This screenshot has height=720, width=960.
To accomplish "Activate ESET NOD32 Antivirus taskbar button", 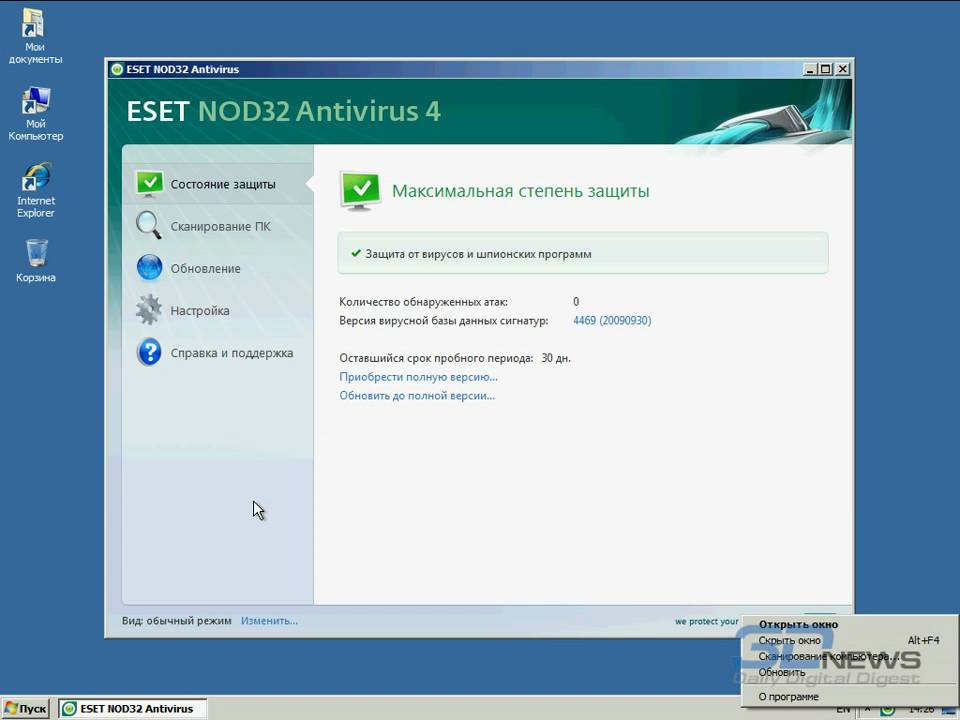I will pyautogui.click(x=133, y=708).
